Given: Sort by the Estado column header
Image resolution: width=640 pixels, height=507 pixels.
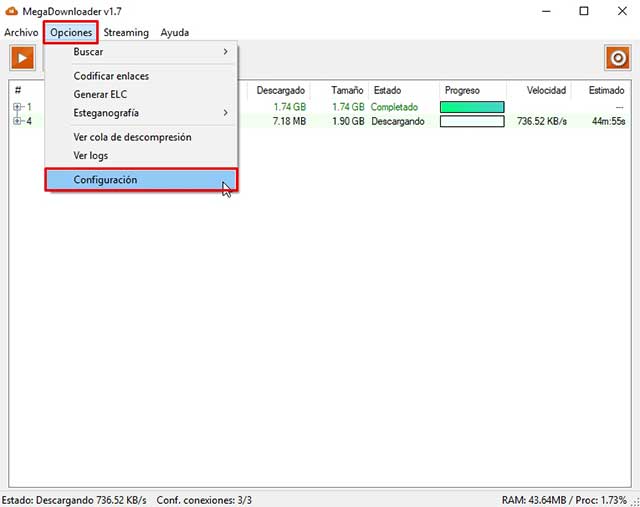Looking at the screenshot, I should [404, 90].
